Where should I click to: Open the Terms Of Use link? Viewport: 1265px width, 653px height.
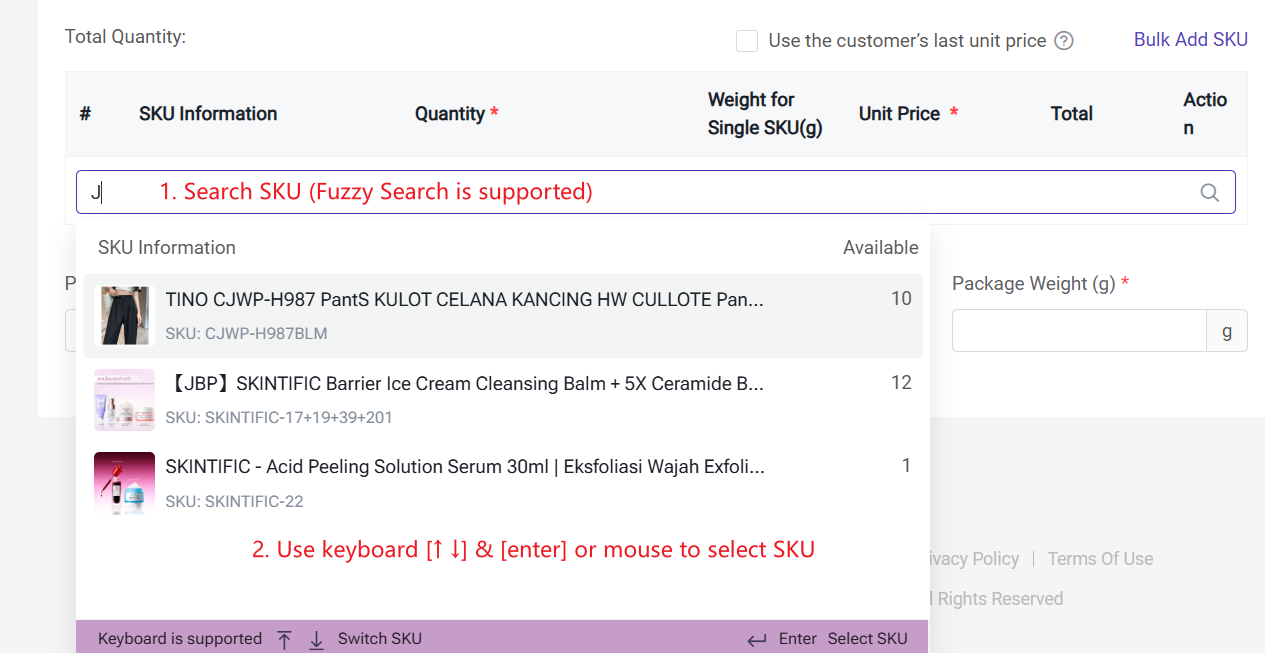[x=1100, y=559]
